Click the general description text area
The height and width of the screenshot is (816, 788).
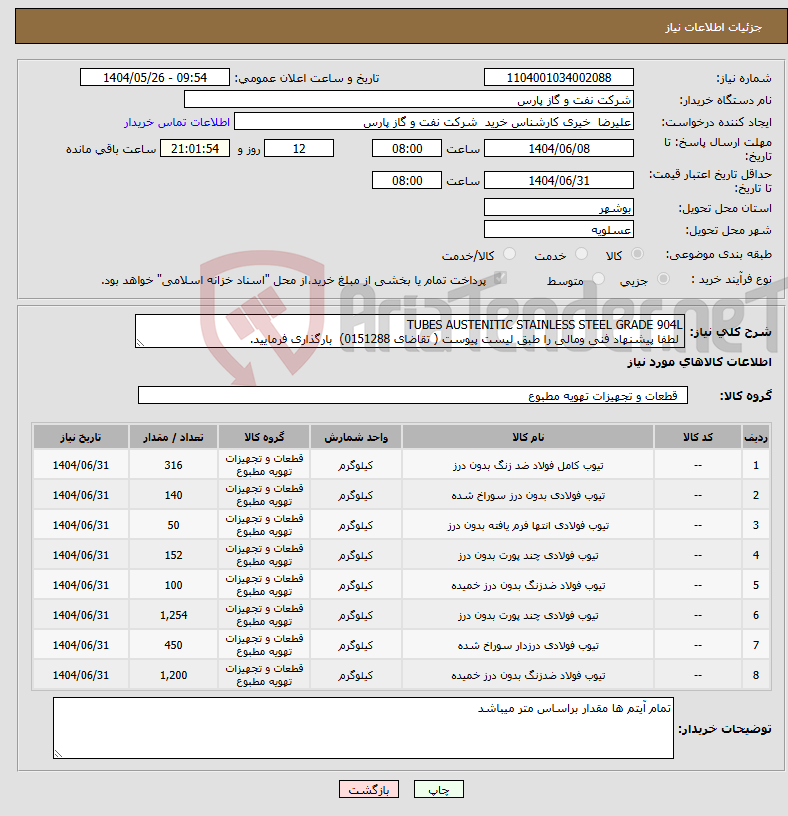click(x=410, y=332)
